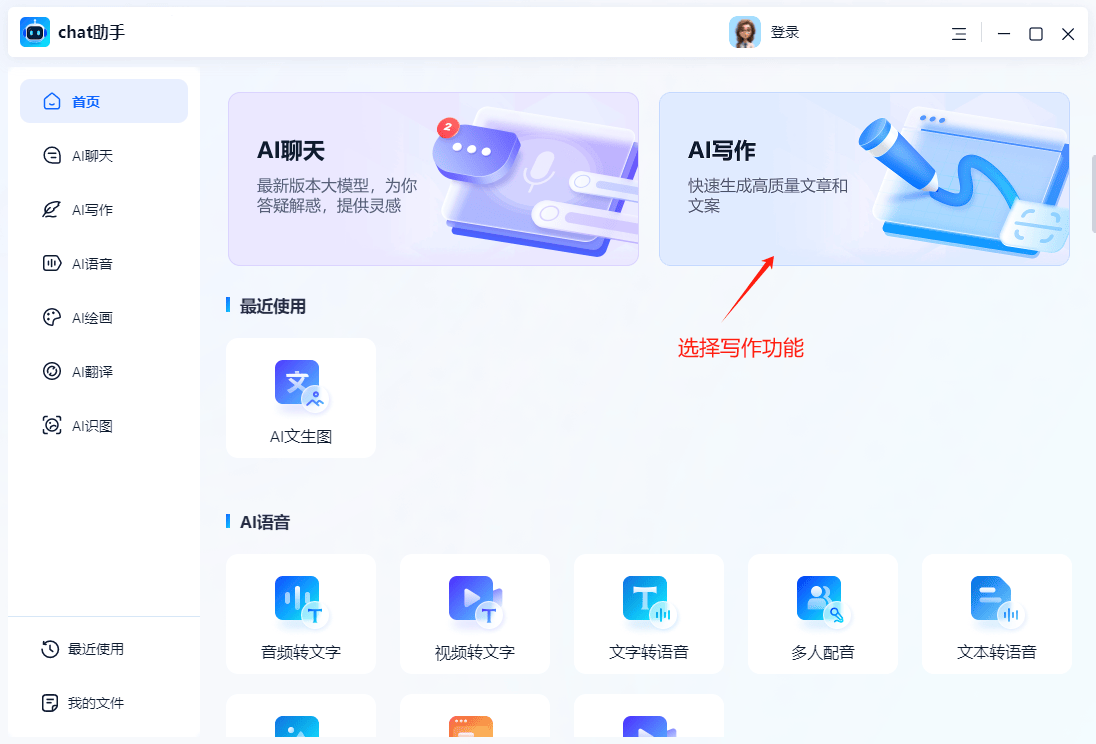
Task: Open the 音频转文字 tool icon
Action: 300,601
